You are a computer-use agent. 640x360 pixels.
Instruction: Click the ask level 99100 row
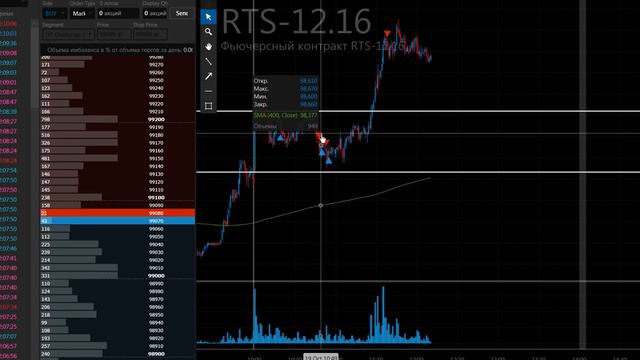tap(118, 198)
